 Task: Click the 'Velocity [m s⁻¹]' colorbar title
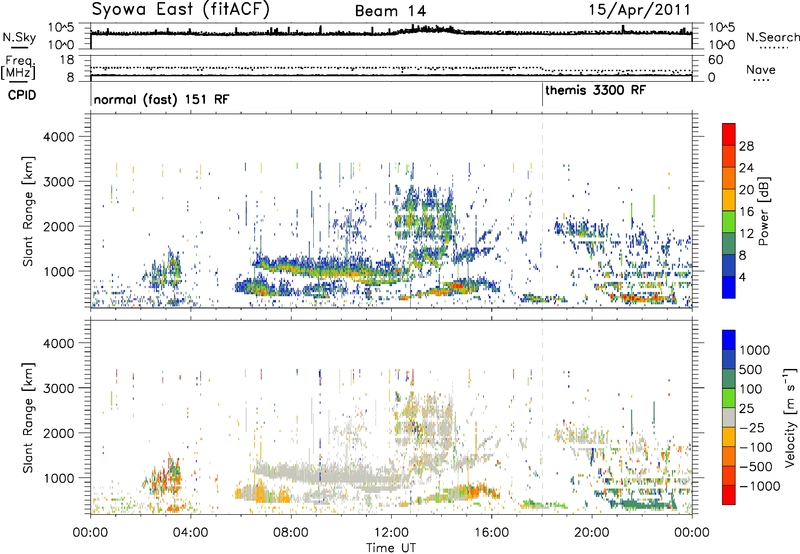coord(790,417)
